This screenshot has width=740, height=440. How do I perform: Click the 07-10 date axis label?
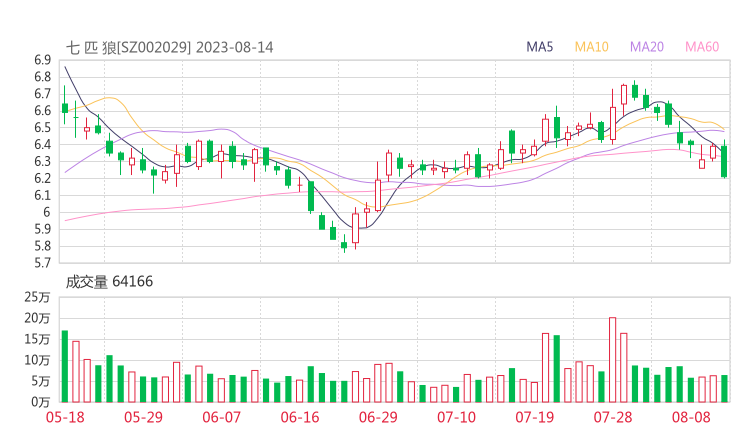(456, 417)
